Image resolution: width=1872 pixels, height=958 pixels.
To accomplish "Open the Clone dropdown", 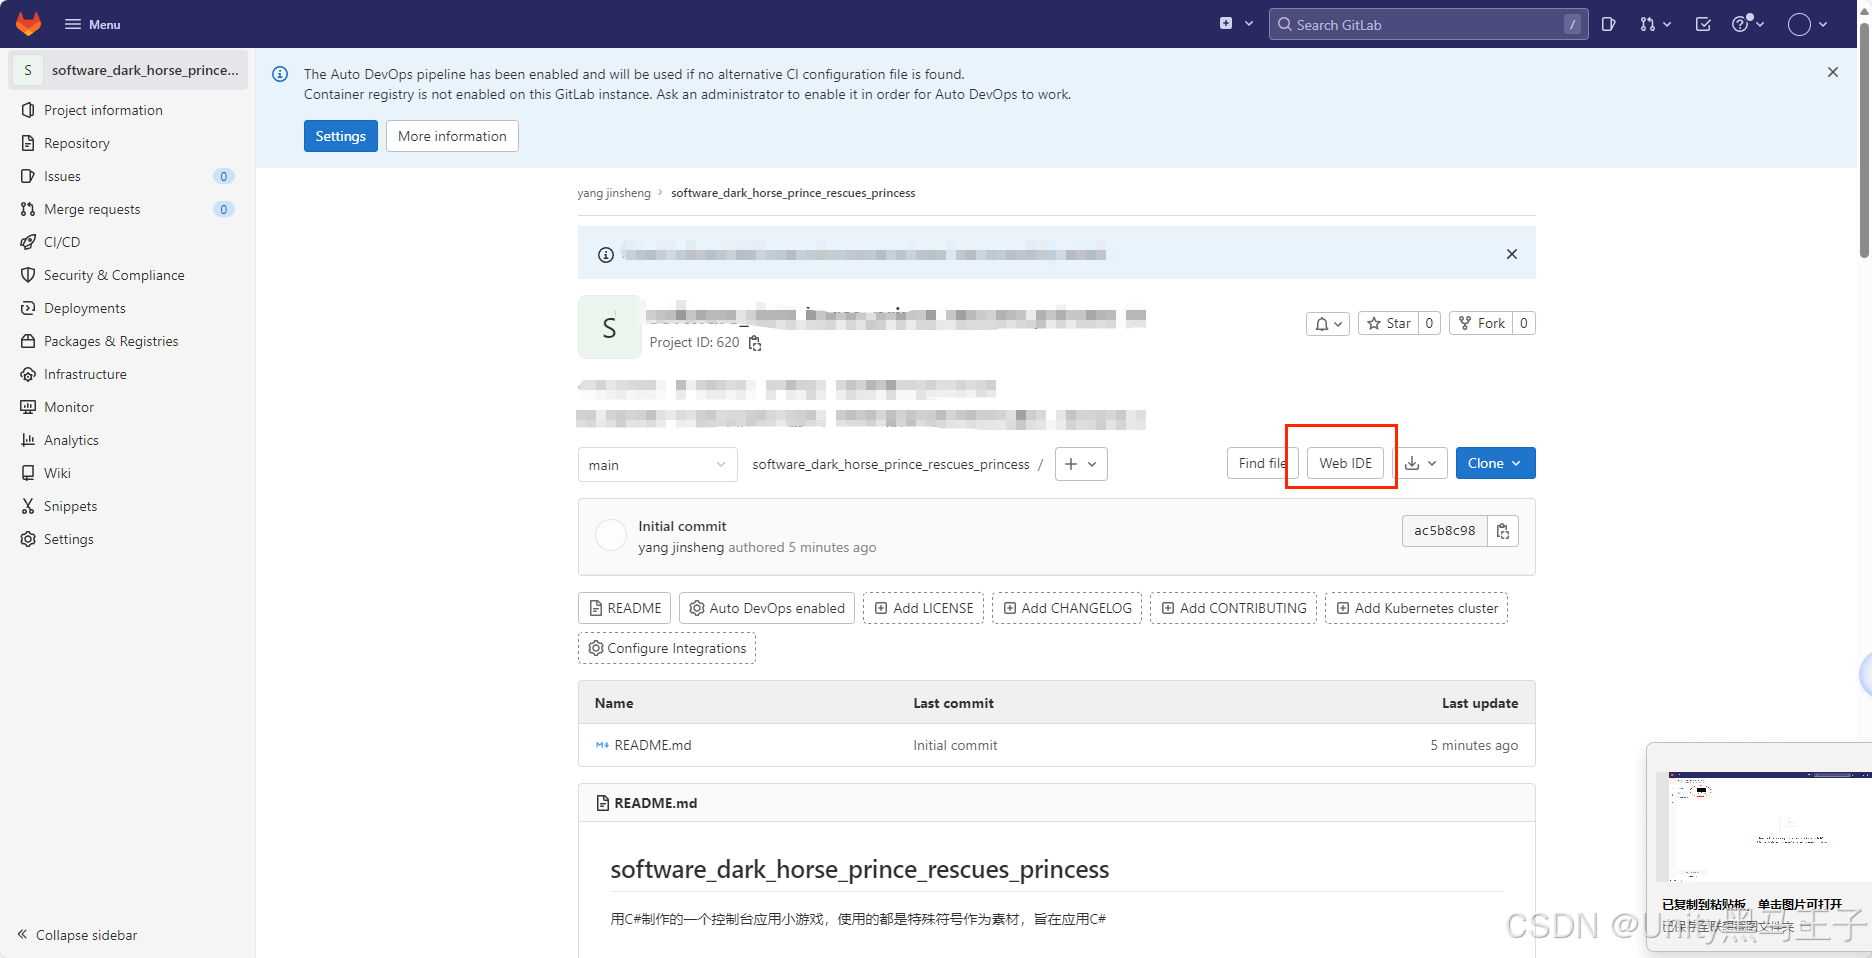I will pos(1495,463).
